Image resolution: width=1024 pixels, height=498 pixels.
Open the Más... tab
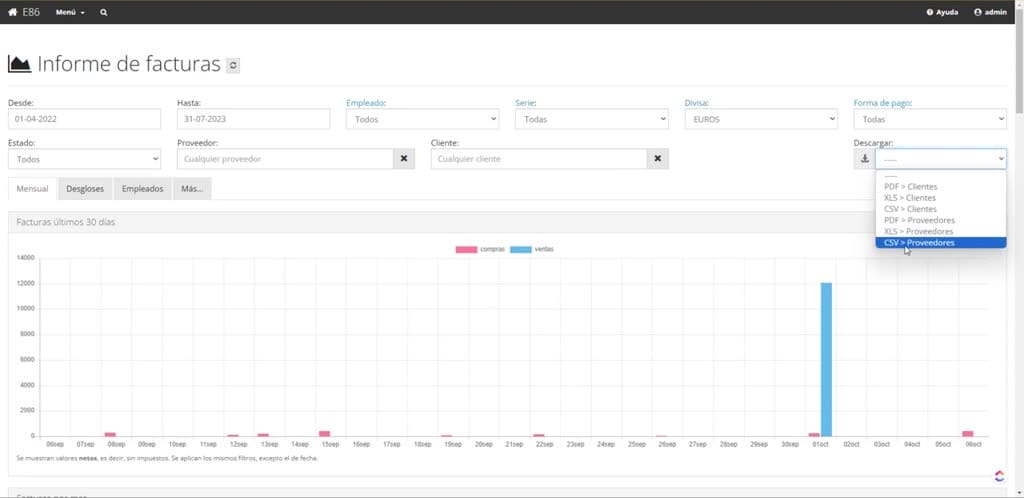click(192, 189)
